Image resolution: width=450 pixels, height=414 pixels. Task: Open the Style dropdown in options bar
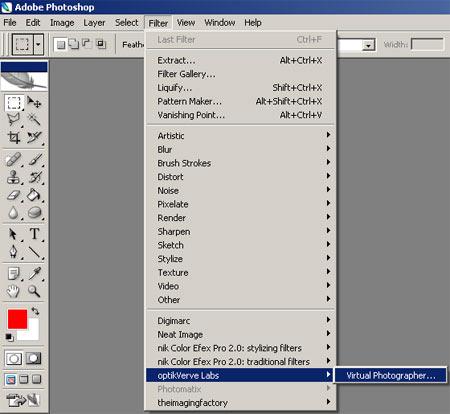tap(368, 45)
